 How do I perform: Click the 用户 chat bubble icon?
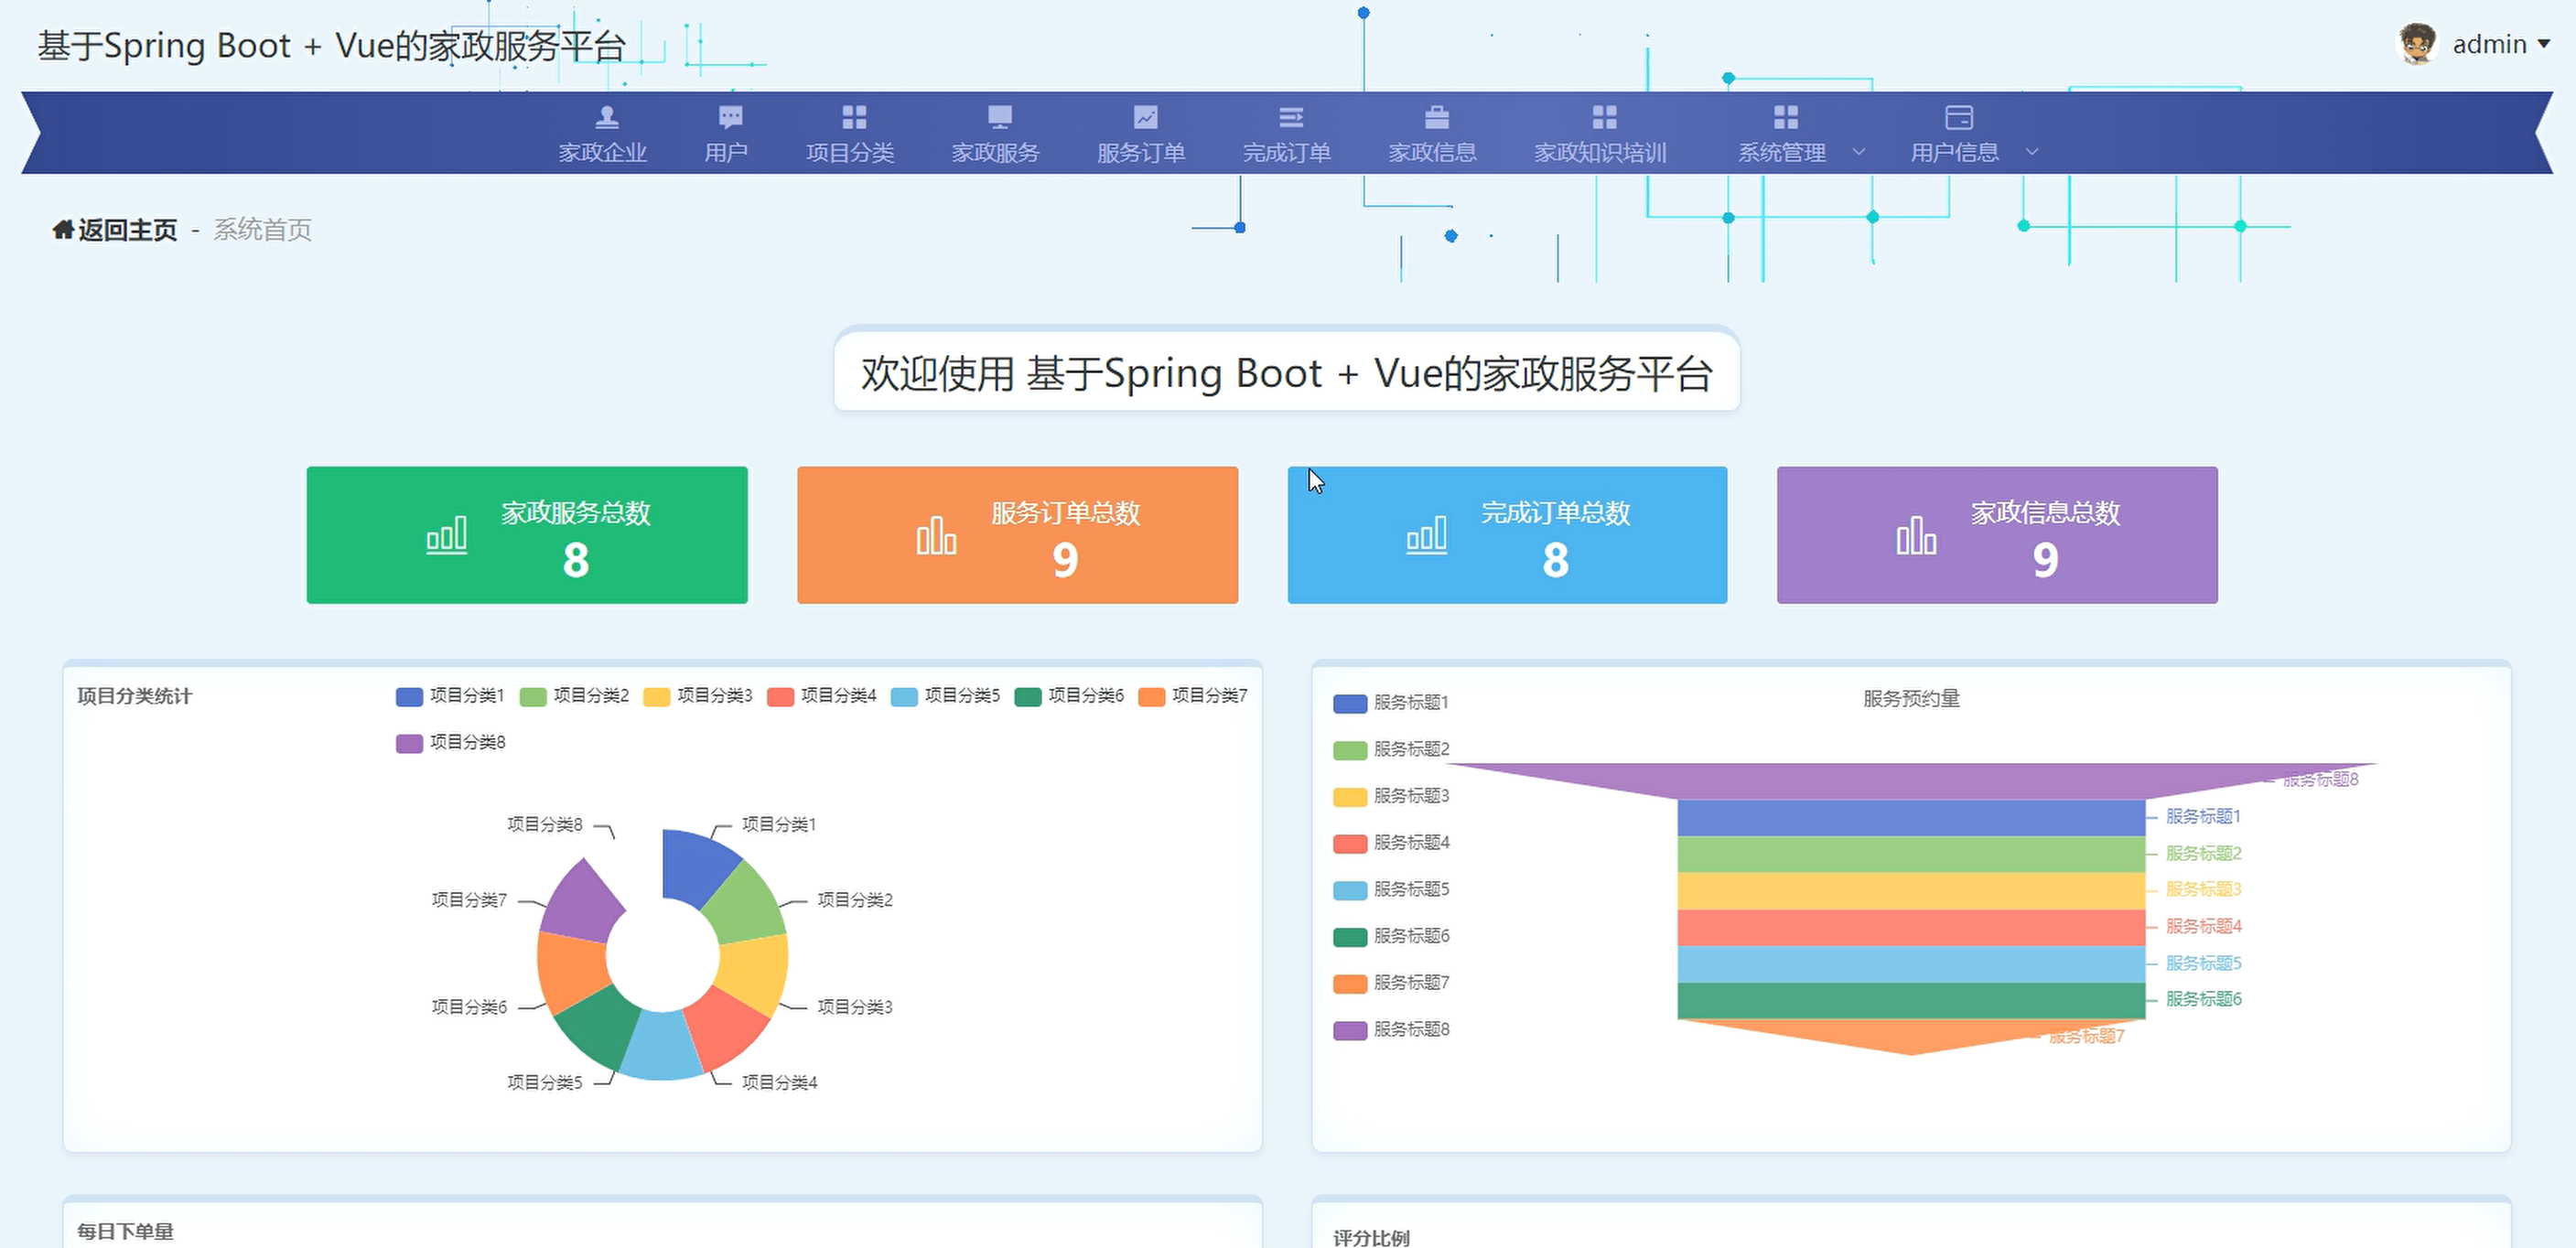(x=730, y=117)
